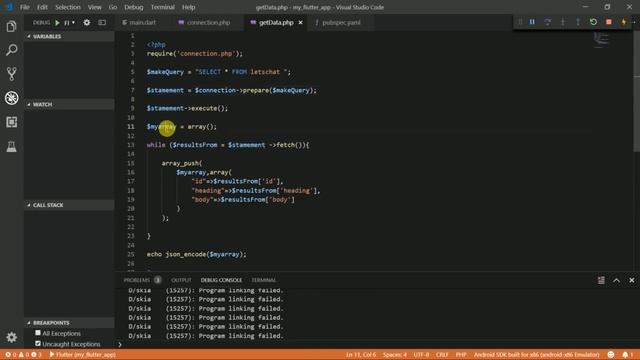Image resolution: width=640 pixels, height=360 pixels.
Task: Click Step Over in debug toolbar
Action: (x=547, y=22)
